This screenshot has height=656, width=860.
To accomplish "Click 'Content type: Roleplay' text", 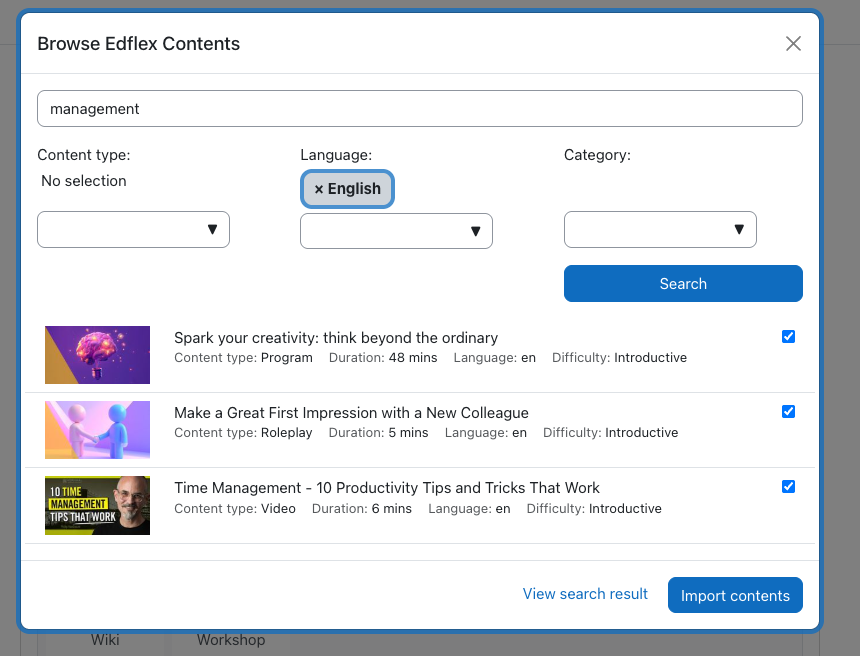I will click(x=243, y=433).
